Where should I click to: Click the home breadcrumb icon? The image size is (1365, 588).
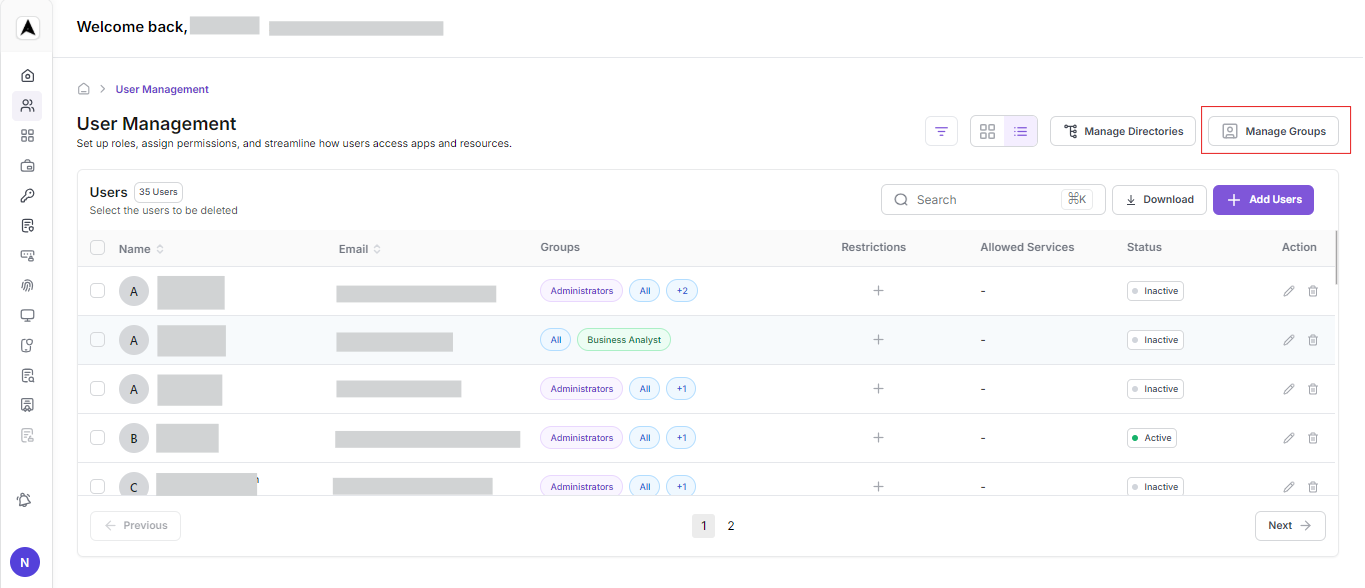point(84,88)
